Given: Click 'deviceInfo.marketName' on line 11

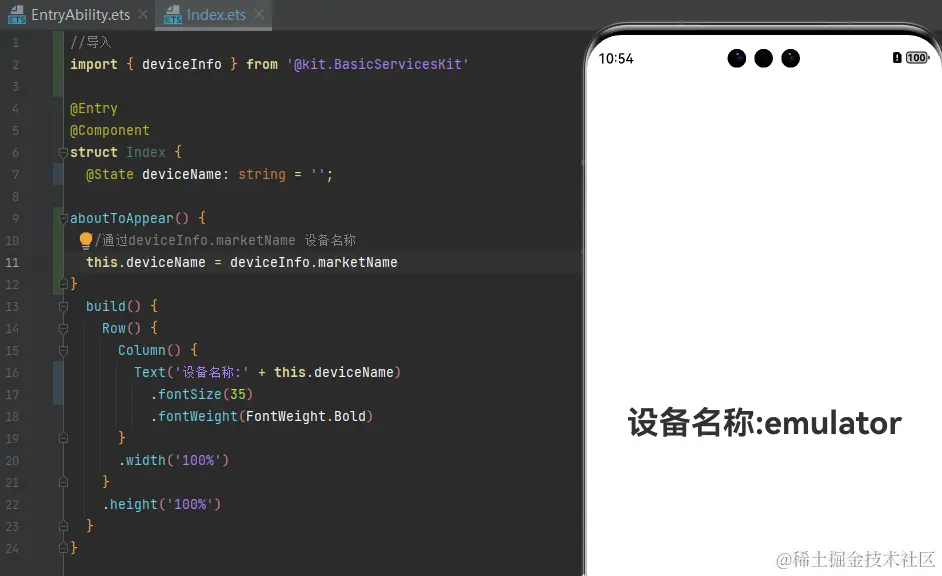Looking at the screenshot, I should click(314, 262).
